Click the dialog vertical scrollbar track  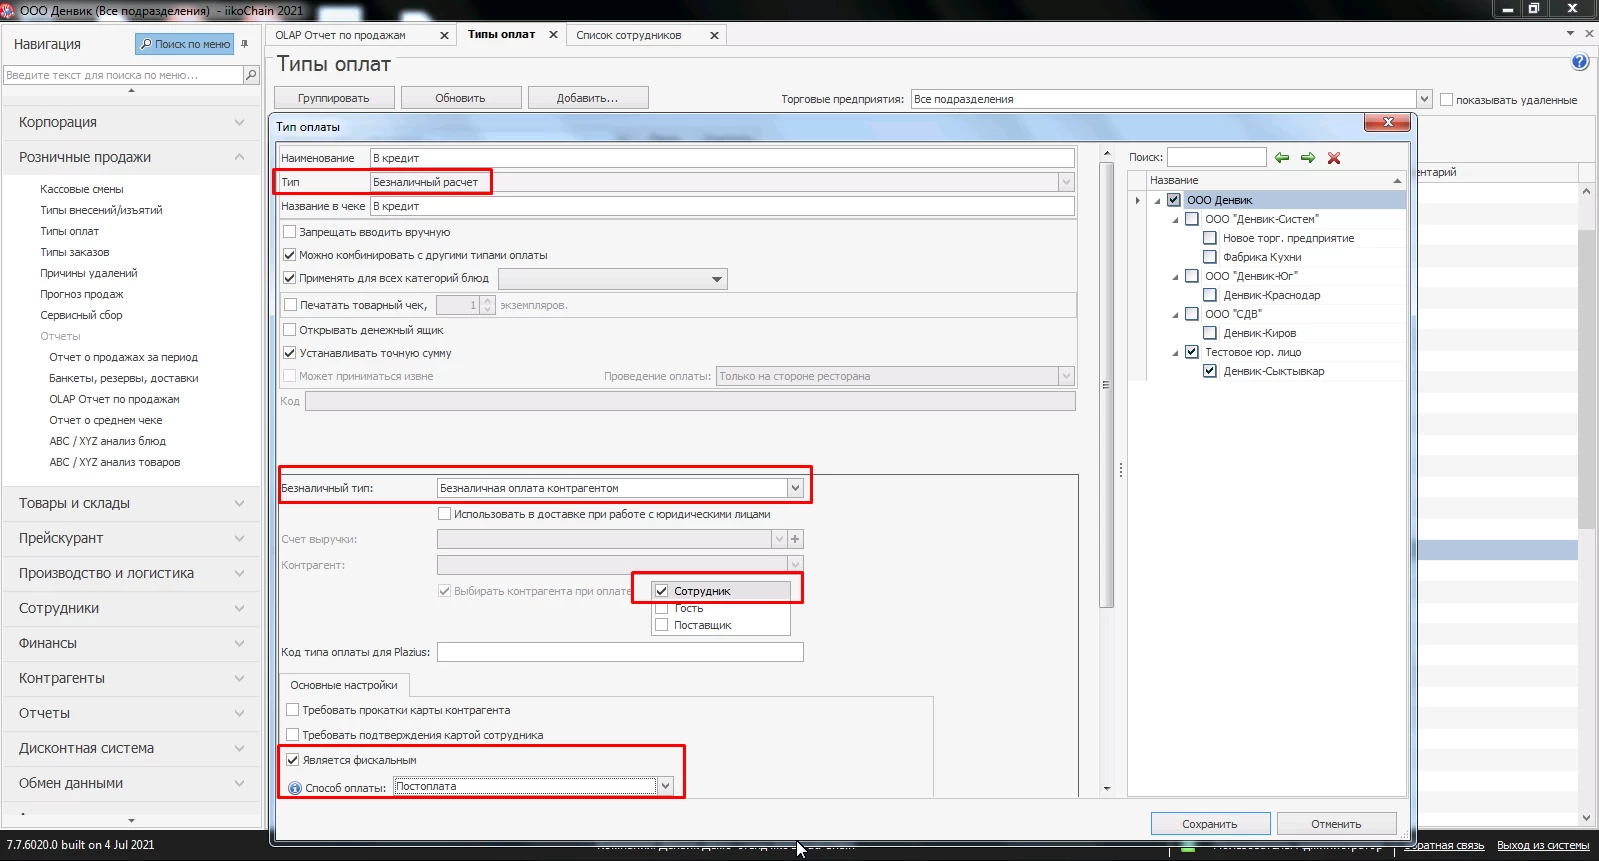pyautogui.click(x=1106, y=700)
